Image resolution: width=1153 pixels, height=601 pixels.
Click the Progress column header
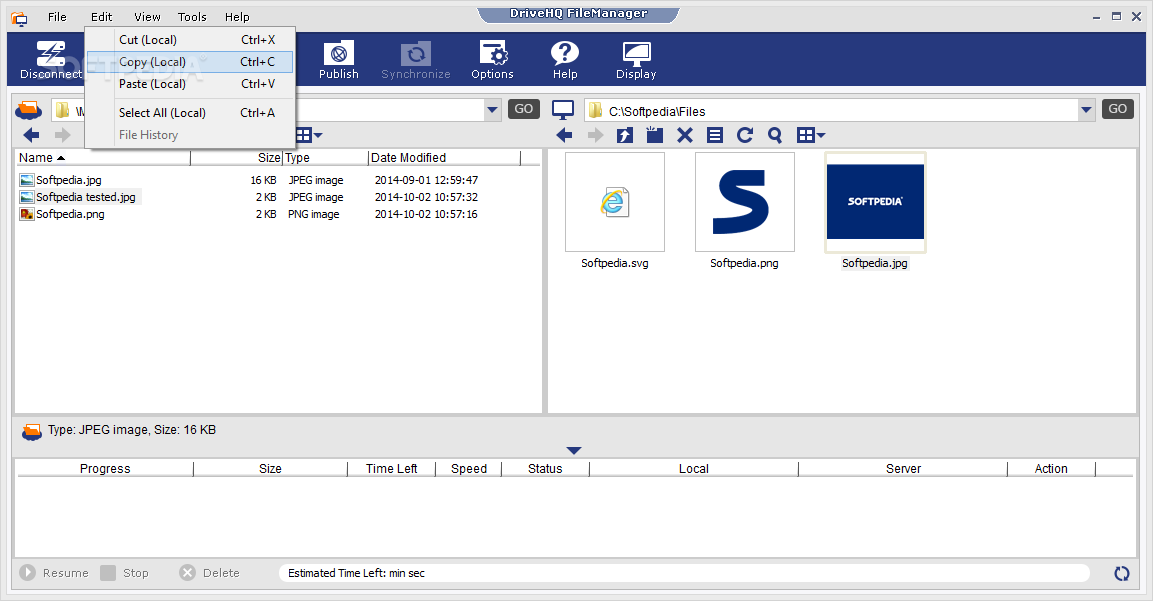point(105,469)
